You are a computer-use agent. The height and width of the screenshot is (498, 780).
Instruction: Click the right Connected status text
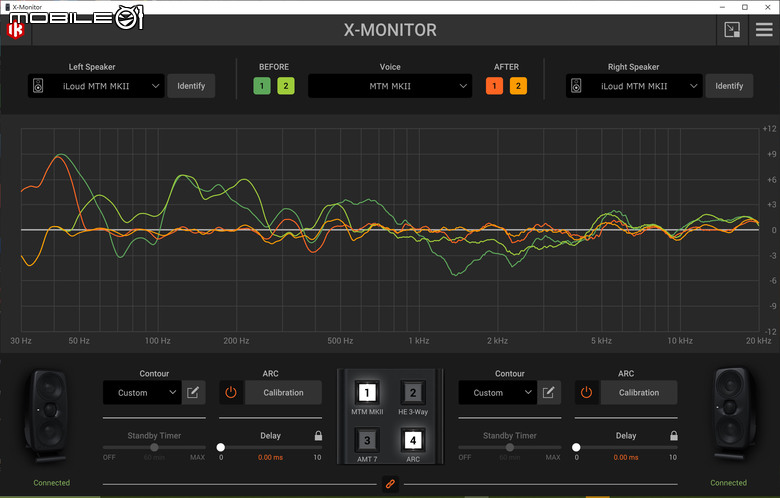(x=728, y=483)
